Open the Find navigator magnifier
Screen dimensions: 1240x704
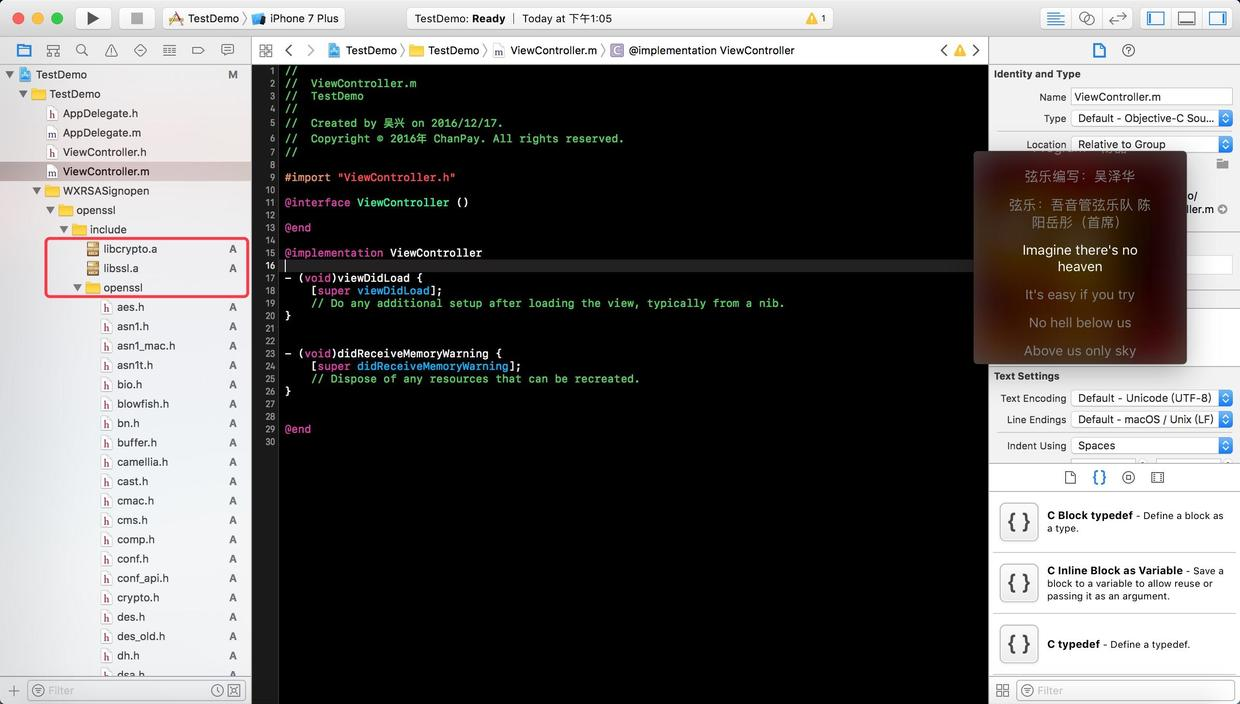click(82, 50)
